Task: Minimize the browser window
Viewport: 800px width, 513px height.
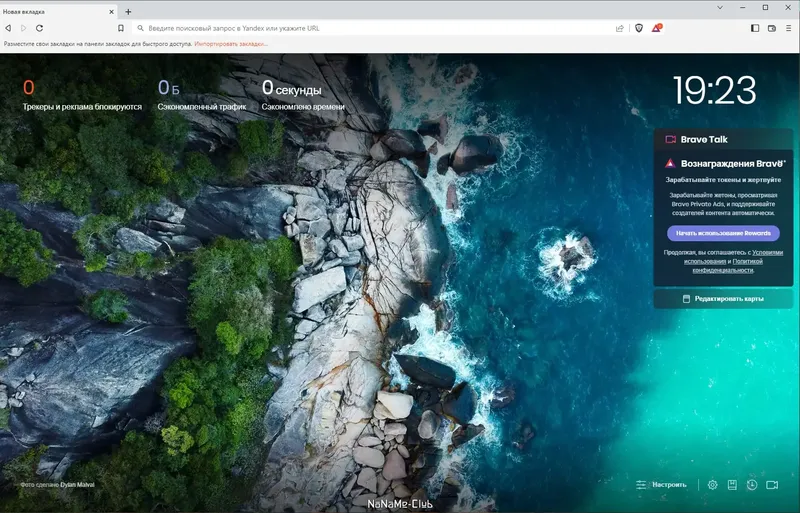Action: 743,7
